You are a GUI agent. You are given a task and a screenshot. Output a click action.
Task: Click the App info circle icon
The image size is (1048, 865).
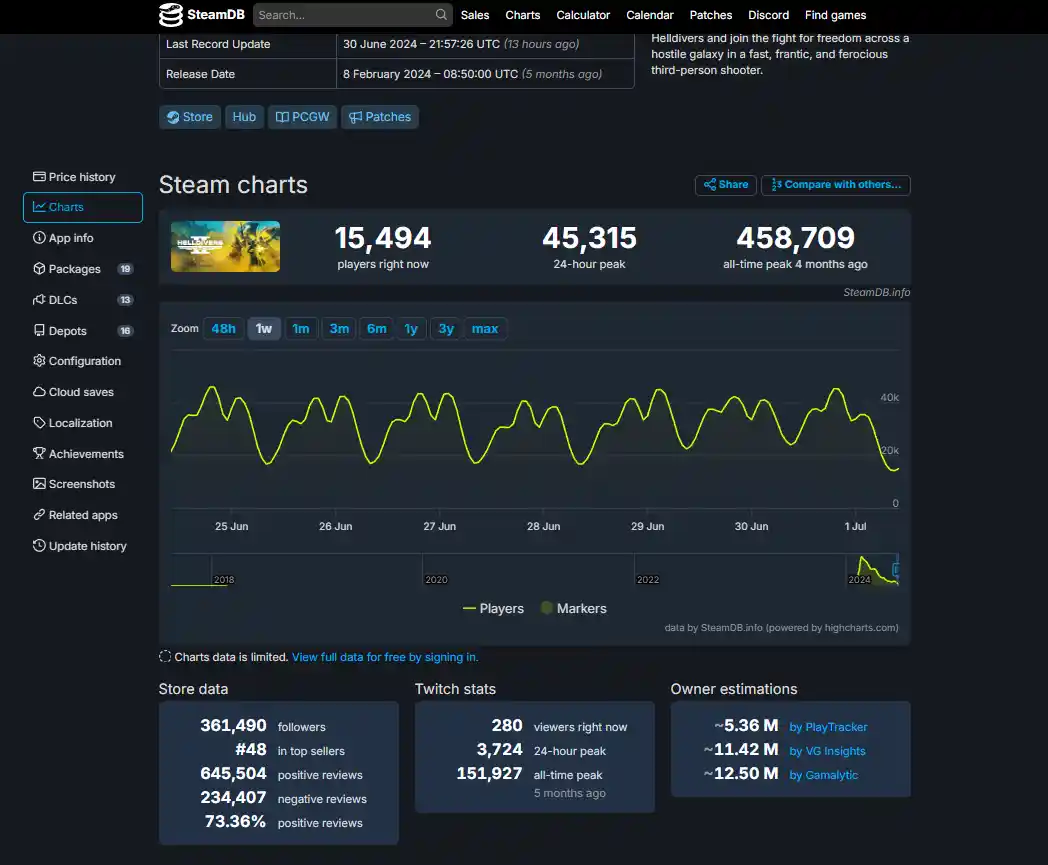pos(39,238)
